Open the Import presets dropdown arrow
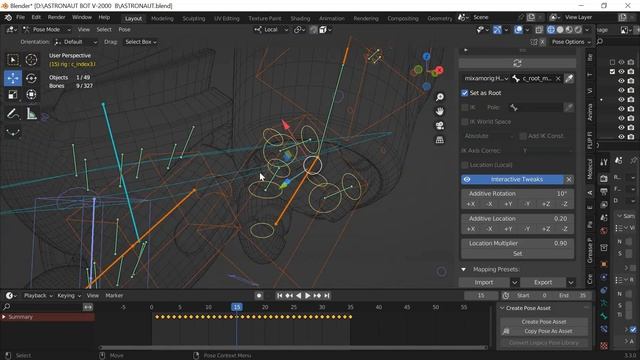The width and height of the screenshot is (640, 360). (x=514, y=282)
